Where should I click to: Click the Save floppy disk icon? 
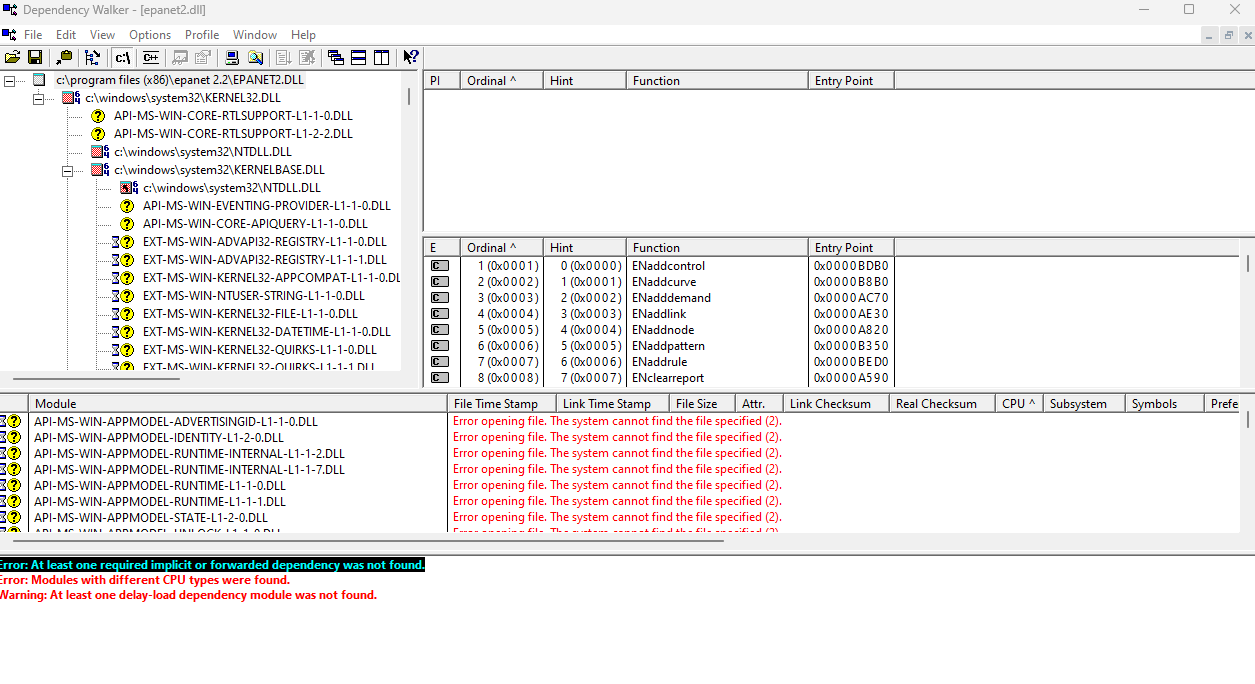point(35,57)
